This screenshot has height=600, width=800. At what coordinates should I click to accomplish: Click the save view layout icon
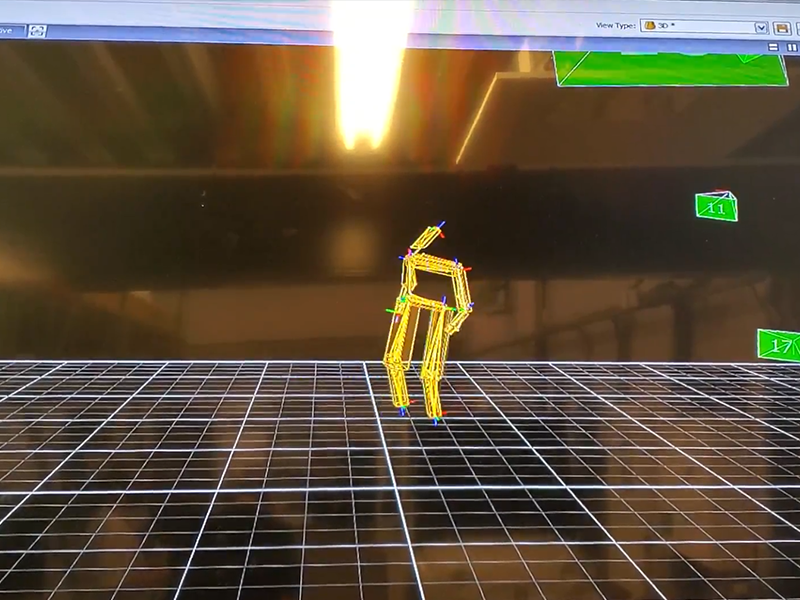point(781,28)
